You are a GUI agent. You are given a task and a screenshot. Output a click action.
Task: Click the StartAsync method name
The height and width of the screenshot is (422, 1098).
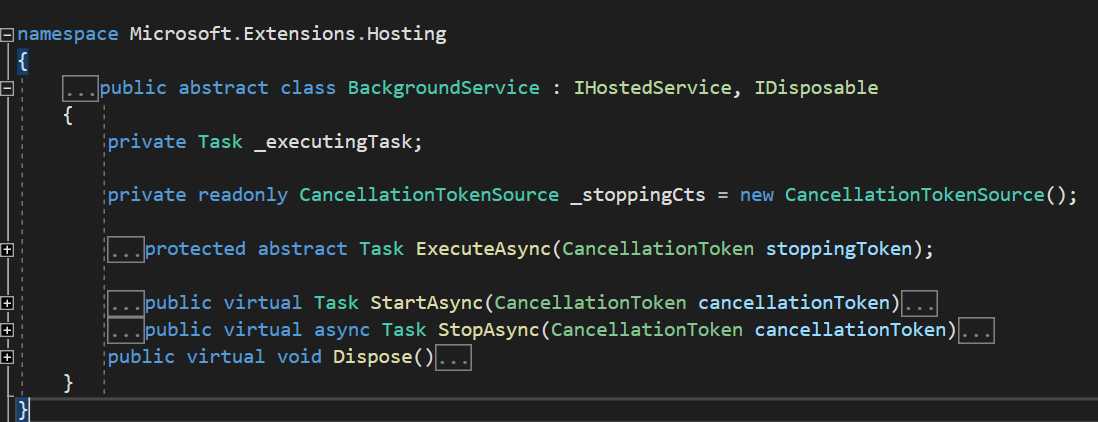click(426, 302)
